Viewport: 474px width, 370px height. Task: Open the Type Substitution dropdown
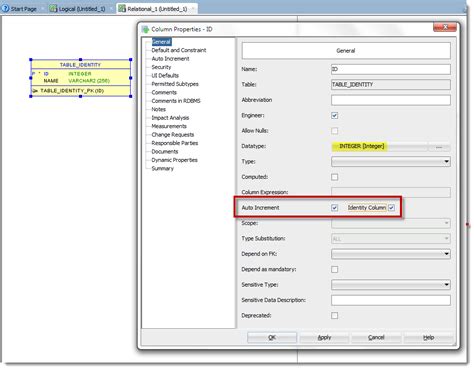coord(391,239)
